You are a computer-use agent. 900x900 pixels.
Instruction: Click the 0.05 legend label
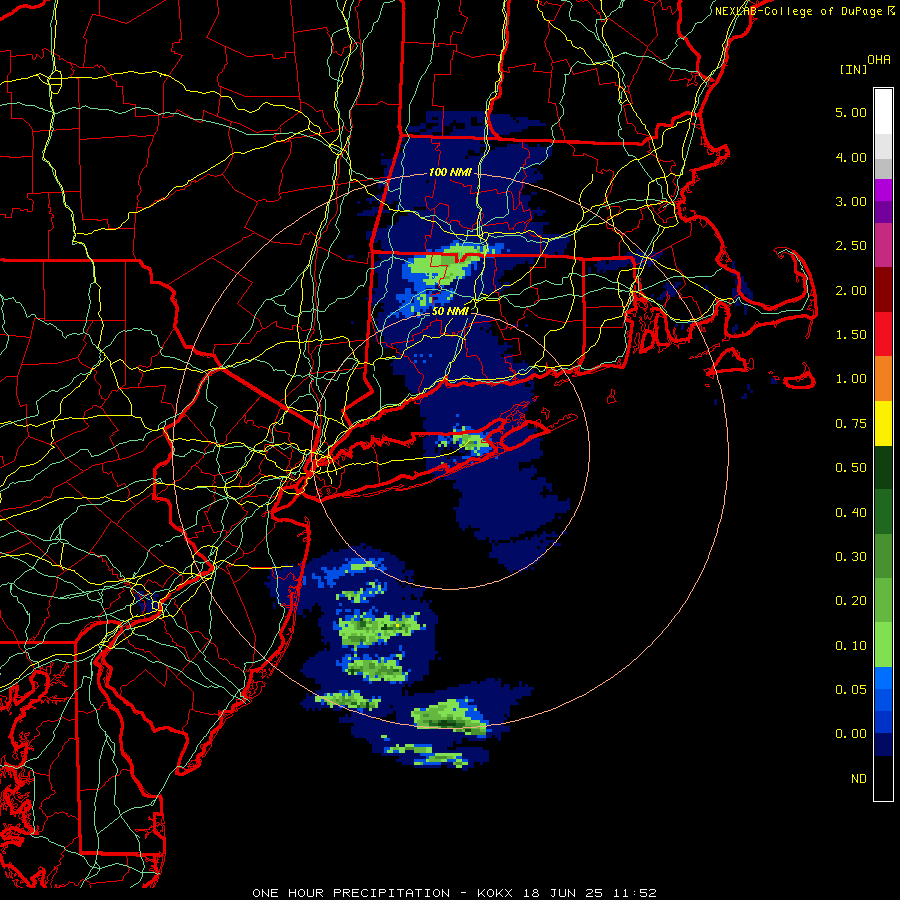851,690
